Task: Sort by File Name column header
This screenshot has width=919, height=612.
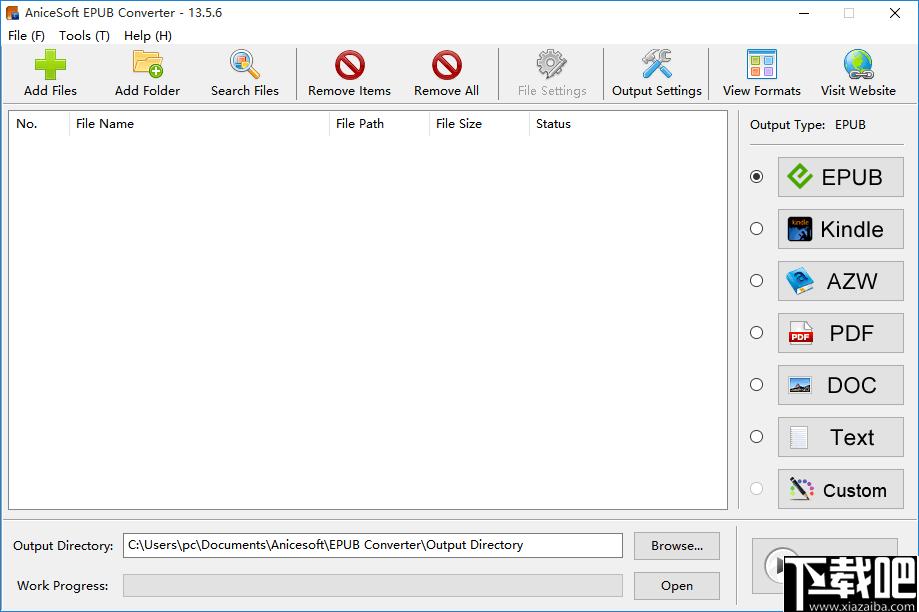Action: 199,124
